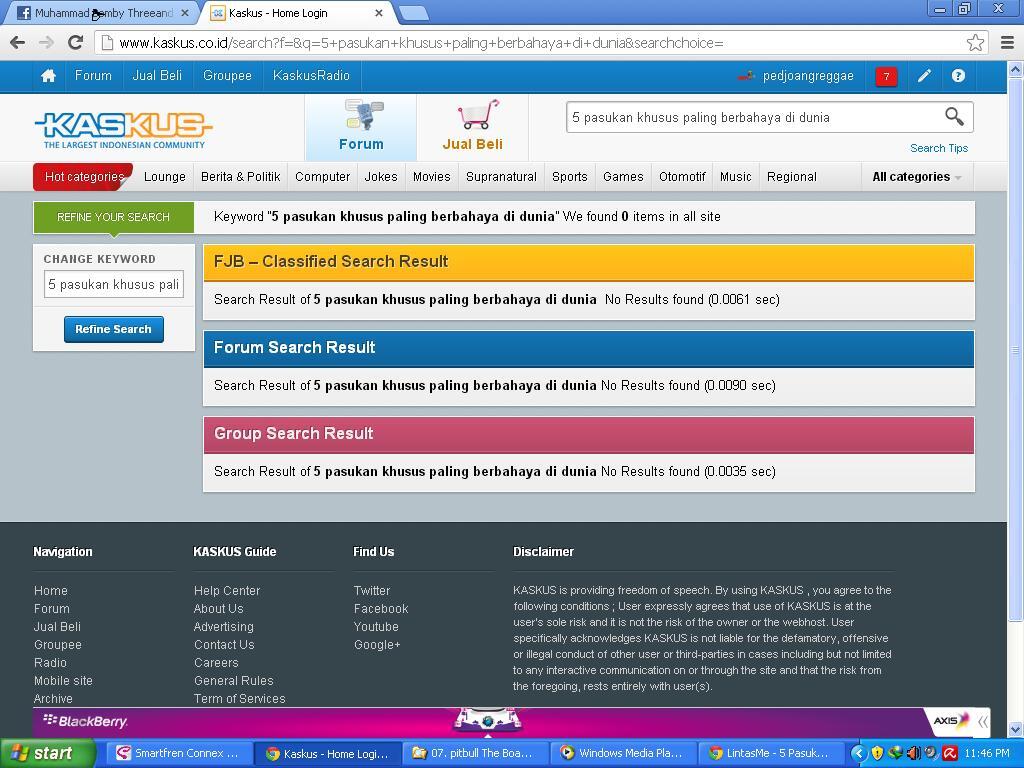Reload the page with refresh icon

[76, 42]
